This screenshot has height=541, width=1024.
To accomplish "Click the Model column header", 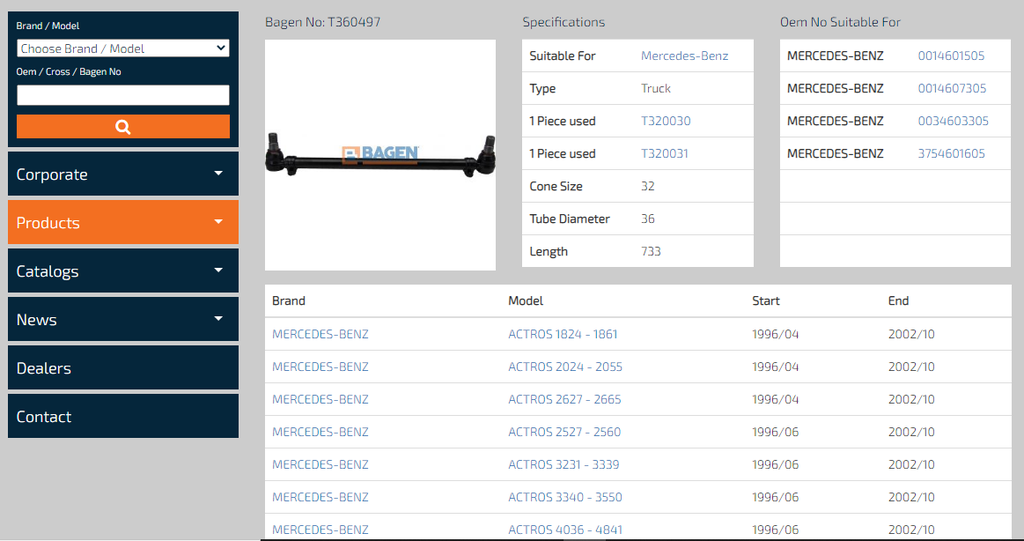I will coord(526,301).
